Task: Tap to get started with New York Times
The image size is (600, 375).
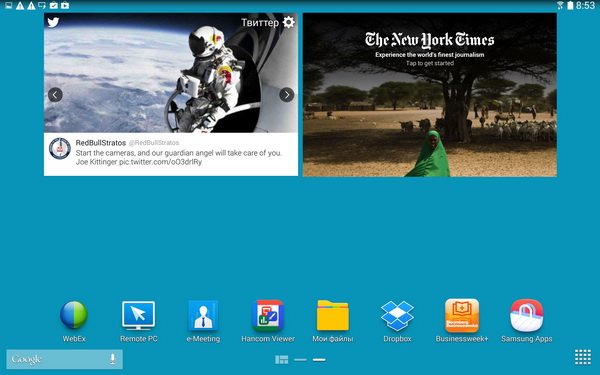Action: [x=430, y=63]
